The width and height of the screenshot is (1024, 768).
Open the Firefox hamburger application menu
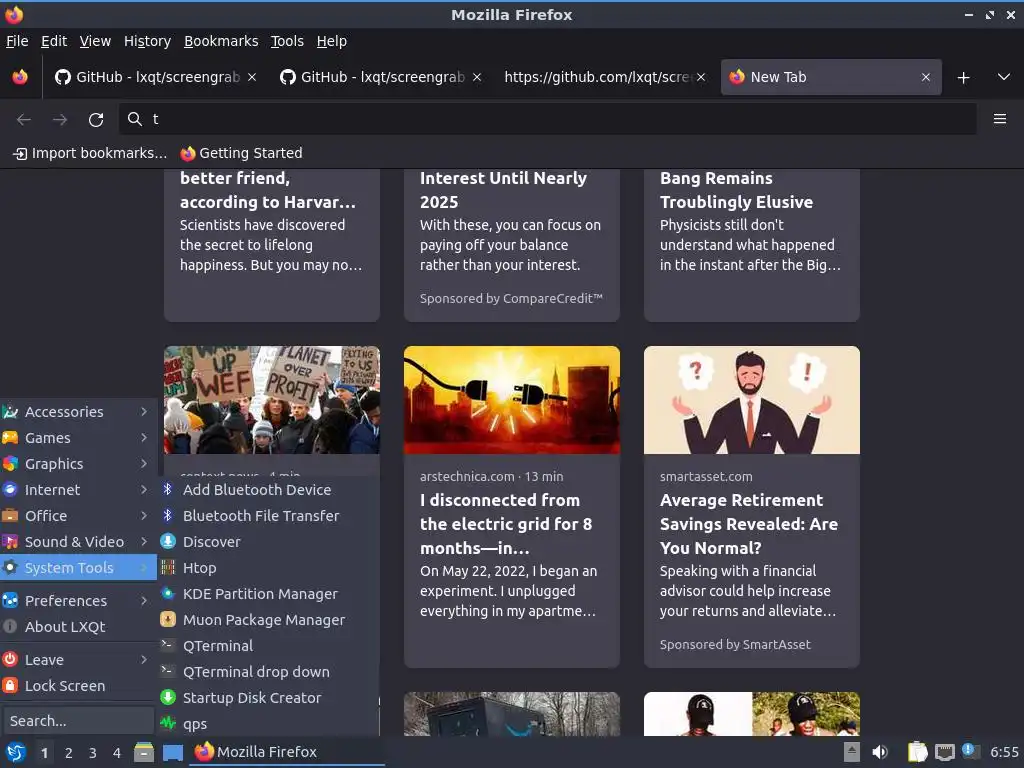[999, 119]
